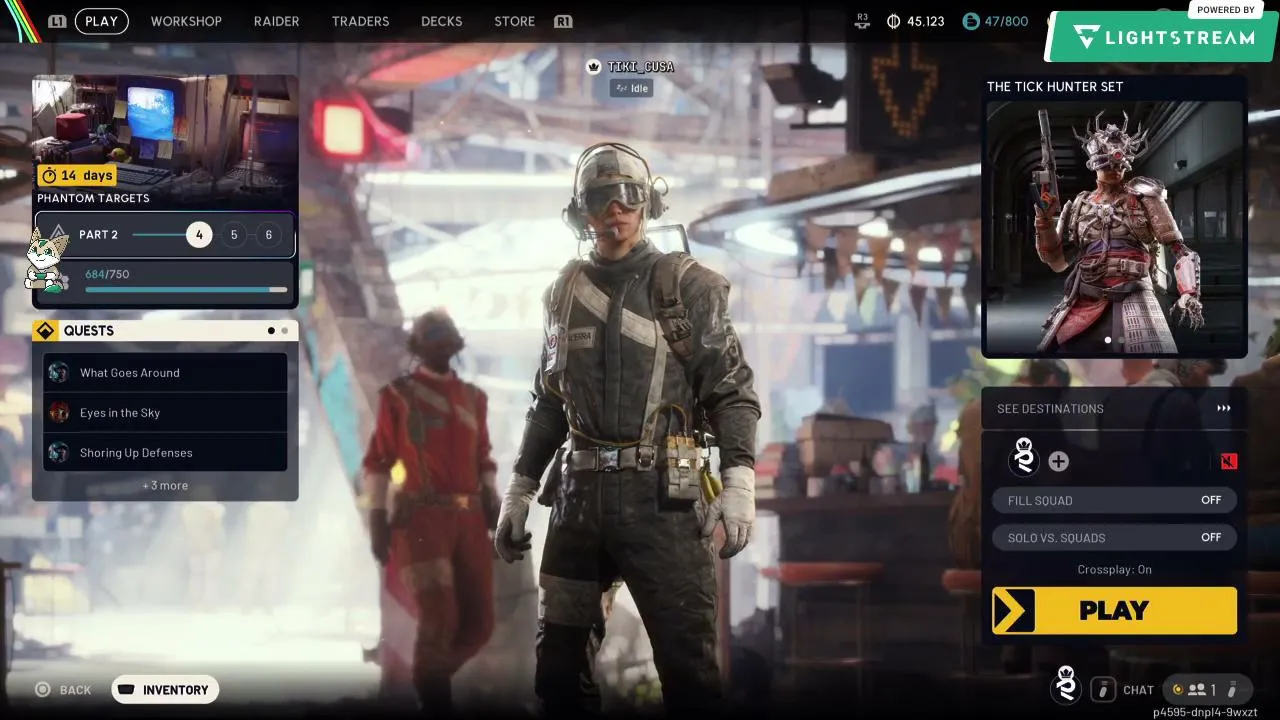Image resolution: width=1280 pixels, height=720 pixels.
Task: Expand the +3 more quests
Action: (165, 486)
